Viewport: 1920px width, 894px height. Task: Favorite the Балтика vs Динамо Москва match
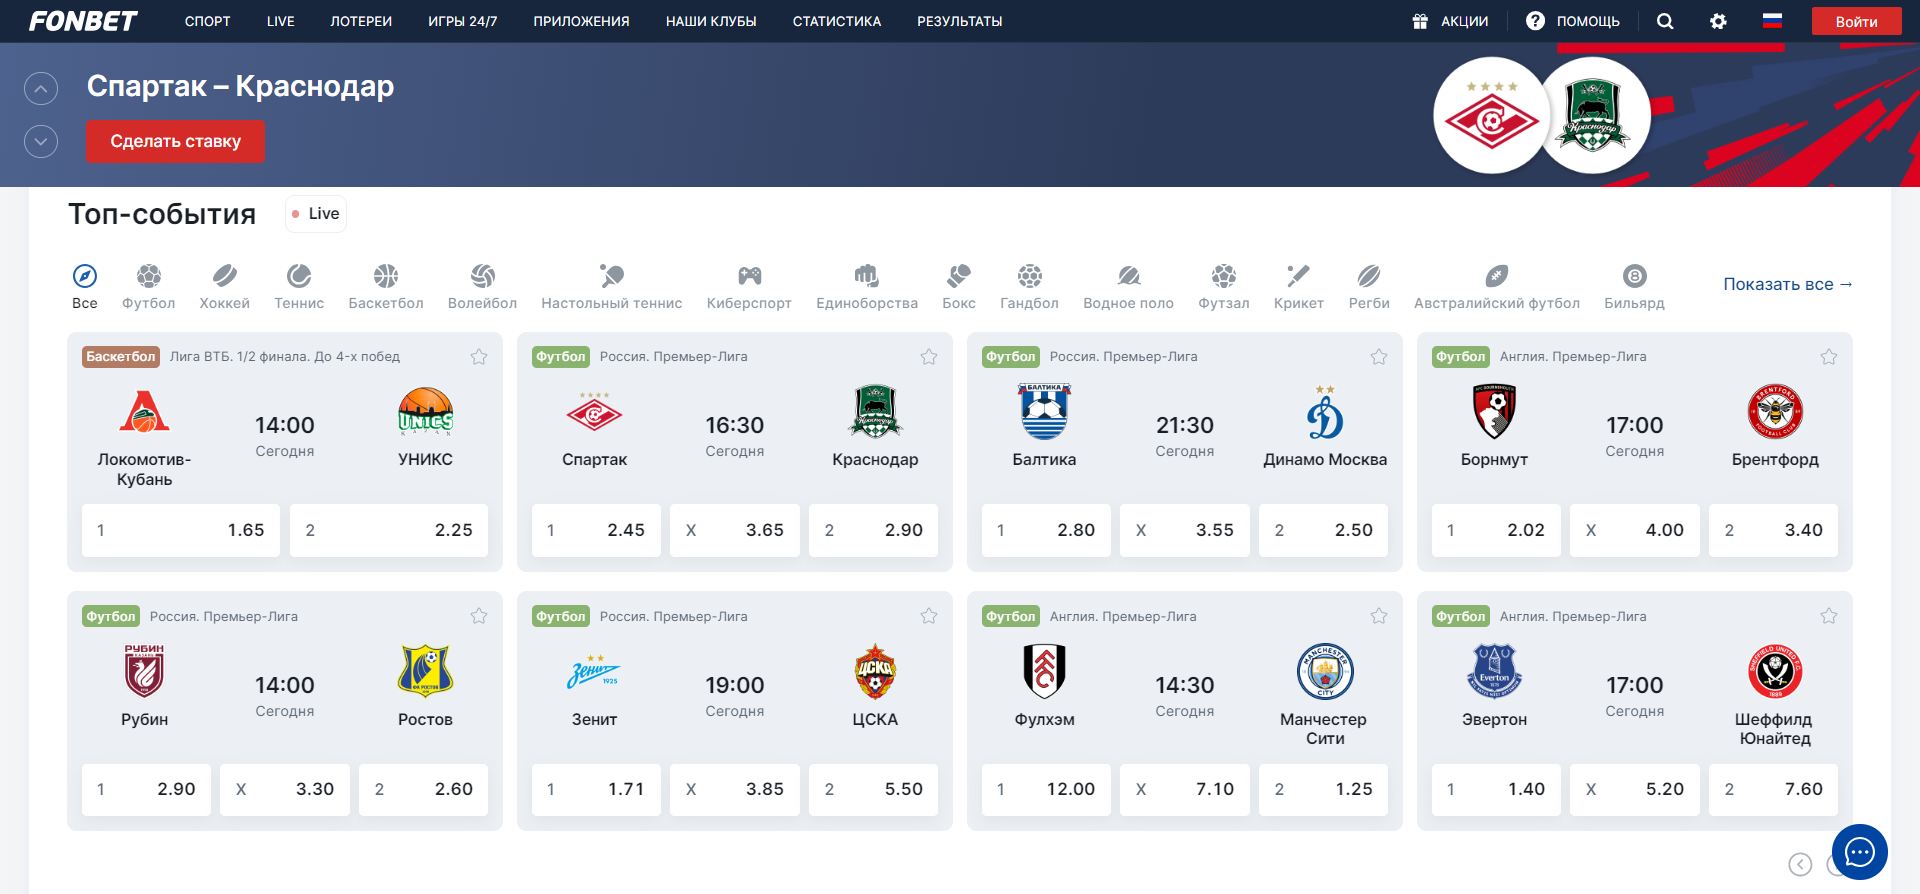pos(1379,357)
